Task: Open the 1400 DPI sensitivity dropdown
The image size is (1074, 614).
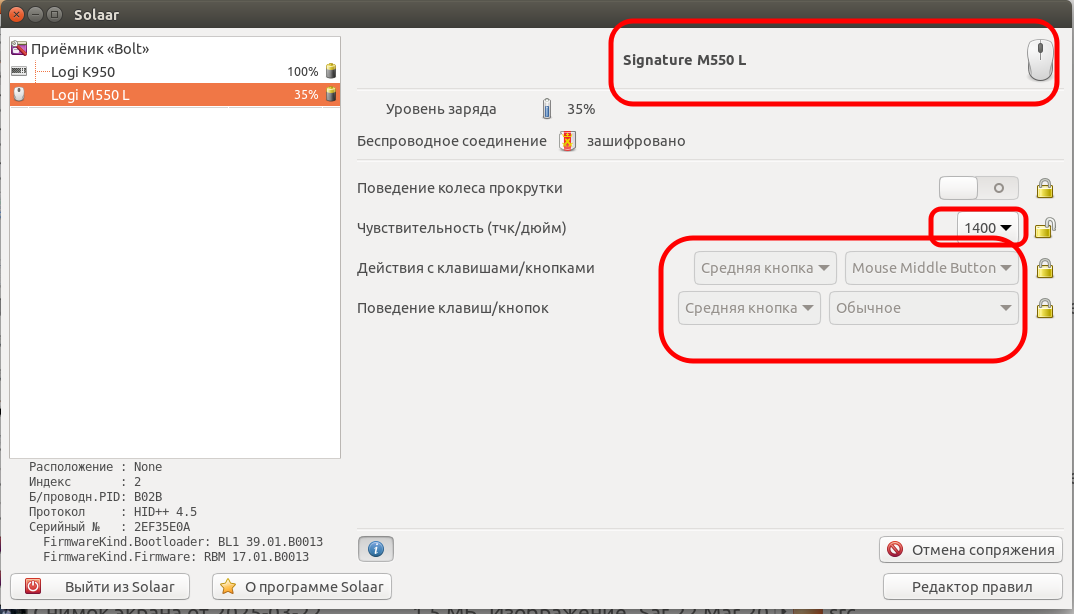Action: click(987, 228)
